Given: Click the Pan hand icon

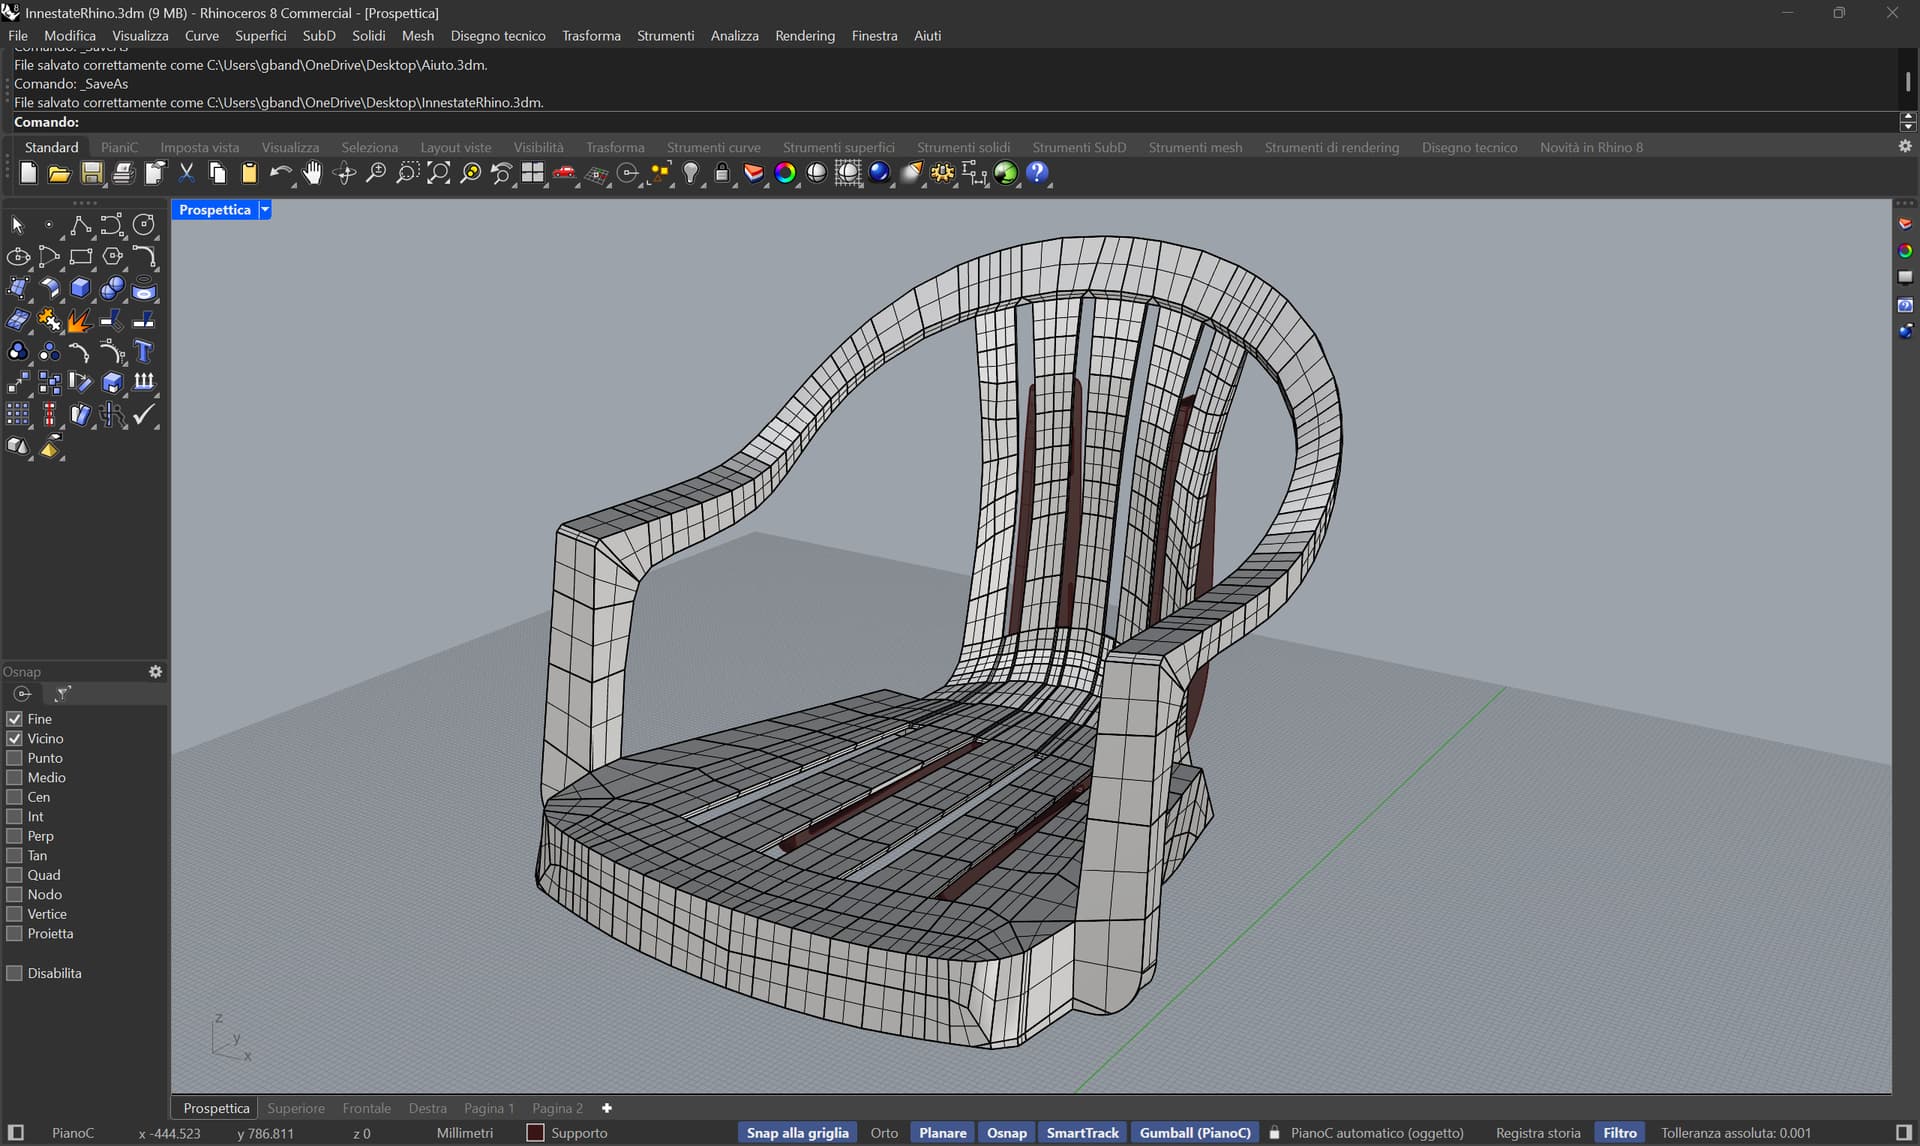Looking at the screenshot, I should pos(313,173).
